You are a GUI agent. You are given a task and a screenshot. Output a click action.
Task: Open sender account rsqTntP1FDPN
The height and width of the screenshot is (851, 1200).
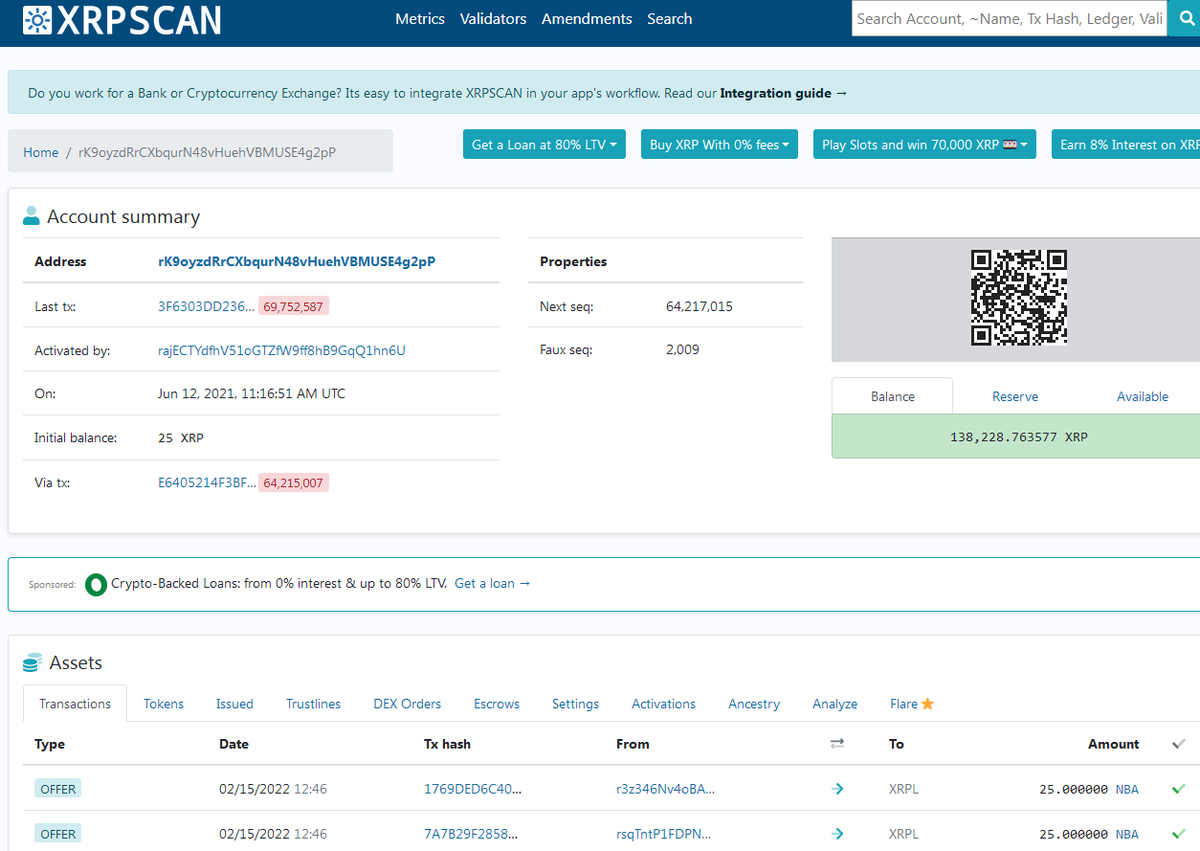pyautogui.click(x=666, y=834)
